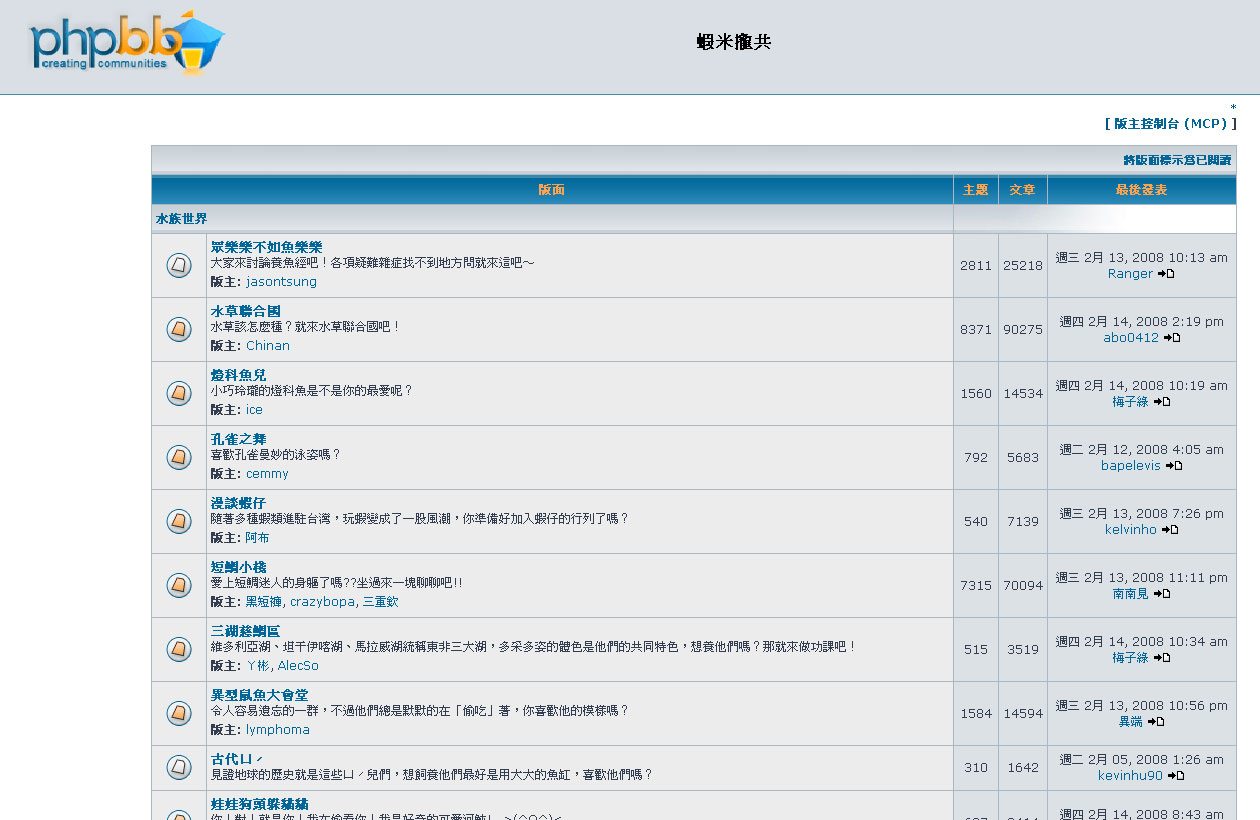Click 將版面標示為已閱讀 link
Image resolution: width=1260 pixels, height=820 pixels.
tap(1177, 160)
